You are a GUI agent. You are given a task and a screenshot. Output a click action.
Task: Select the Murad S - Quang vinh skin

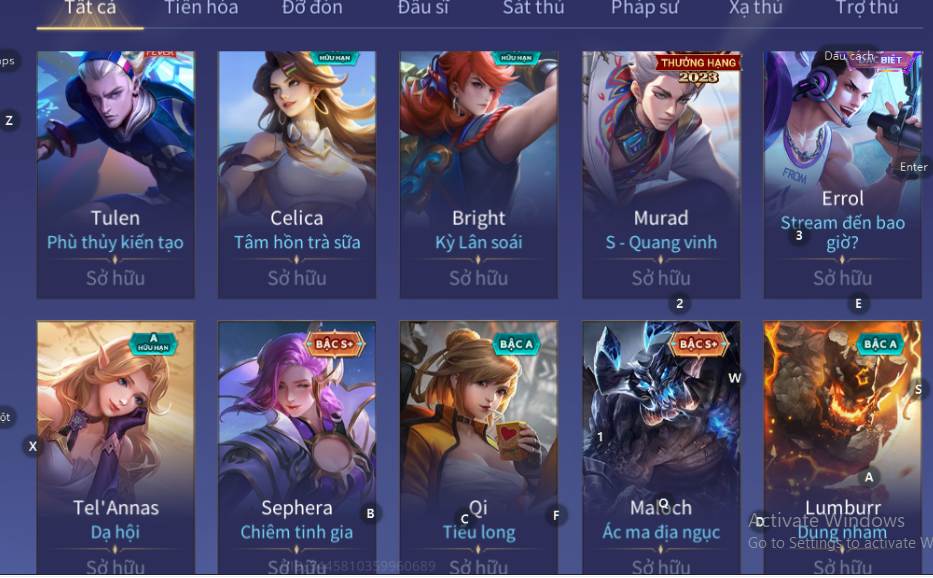click(x=660, y=174)
